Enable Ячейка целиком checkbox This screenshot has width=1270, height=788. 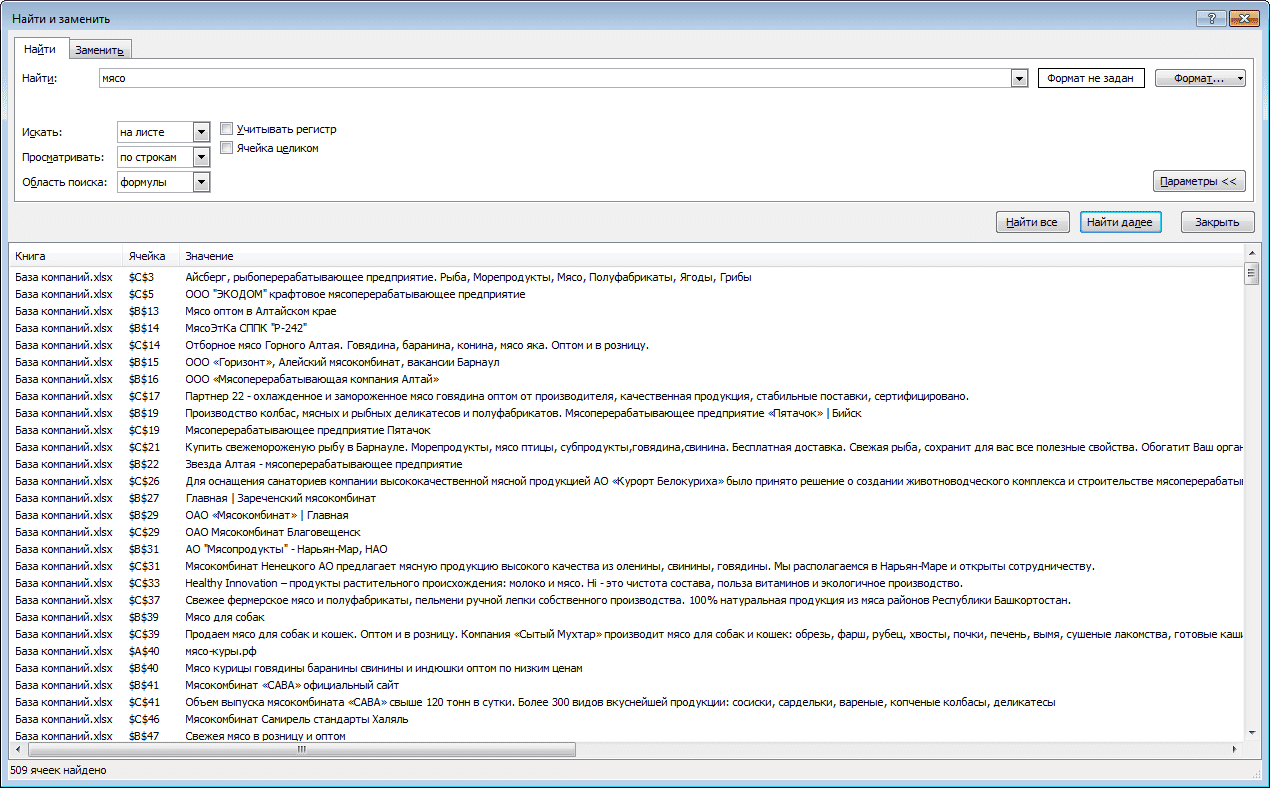(227, 148)
